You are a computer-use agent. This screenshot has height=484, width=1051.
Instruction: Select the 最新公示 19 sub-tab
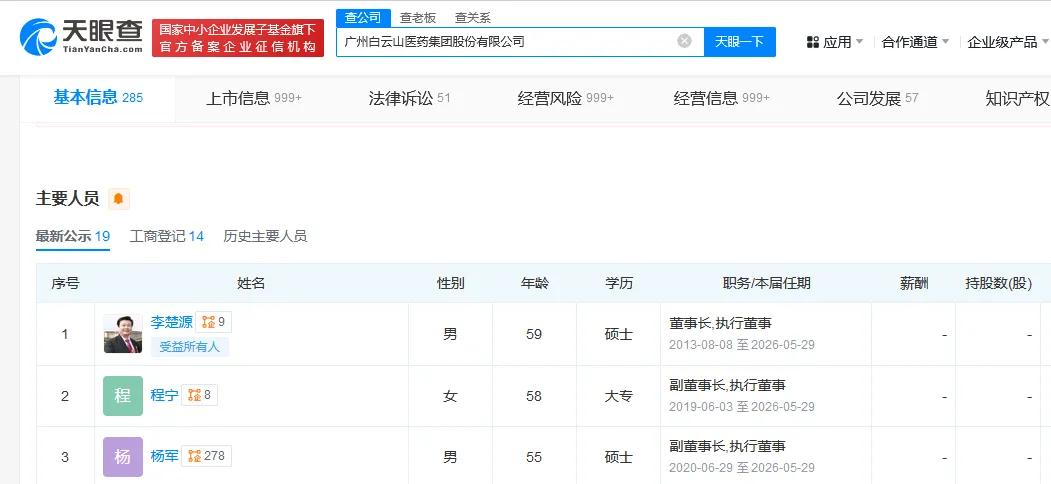point(72,236)
